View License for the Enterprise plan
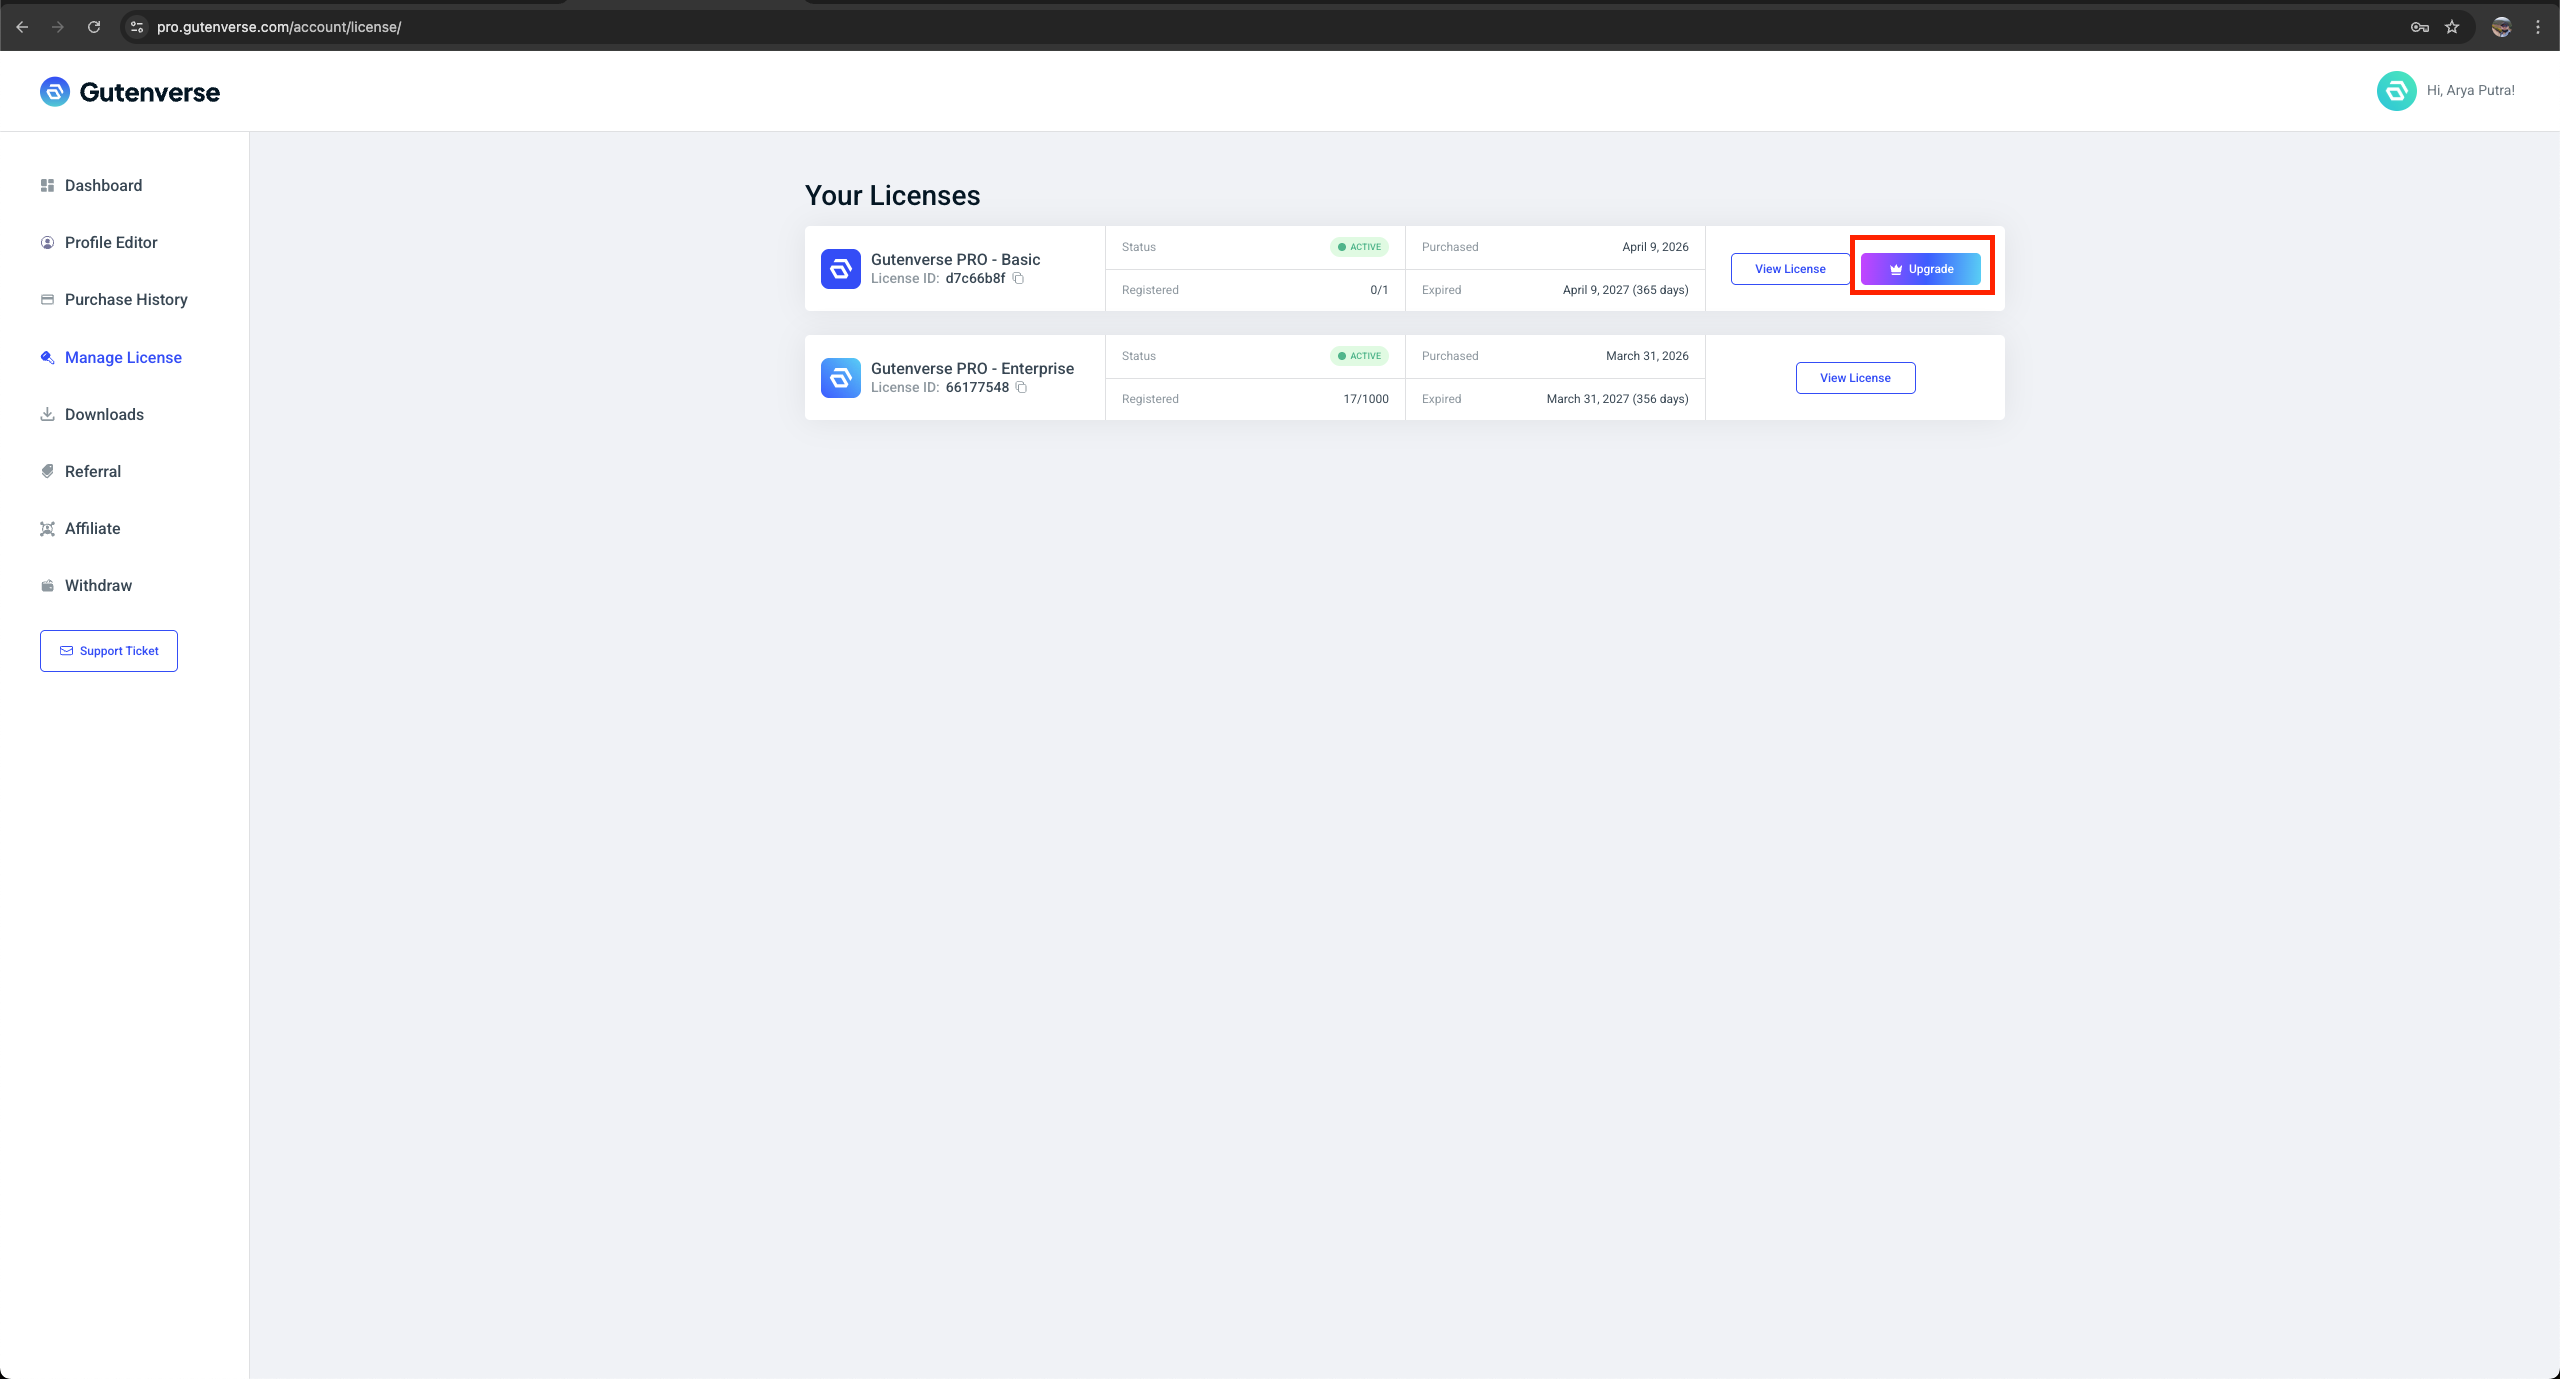 click(1855, 378)
